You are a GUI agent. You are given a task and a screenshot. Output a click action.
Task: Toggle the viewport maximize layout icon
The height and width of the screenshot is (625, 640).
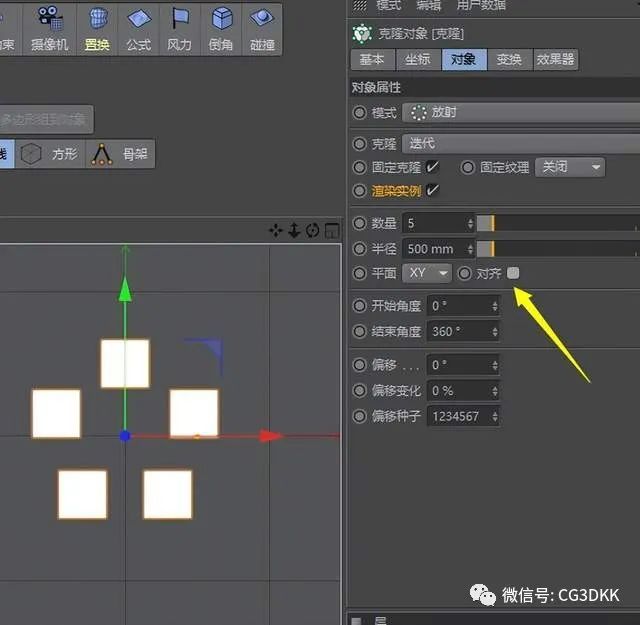coord(331,231)
